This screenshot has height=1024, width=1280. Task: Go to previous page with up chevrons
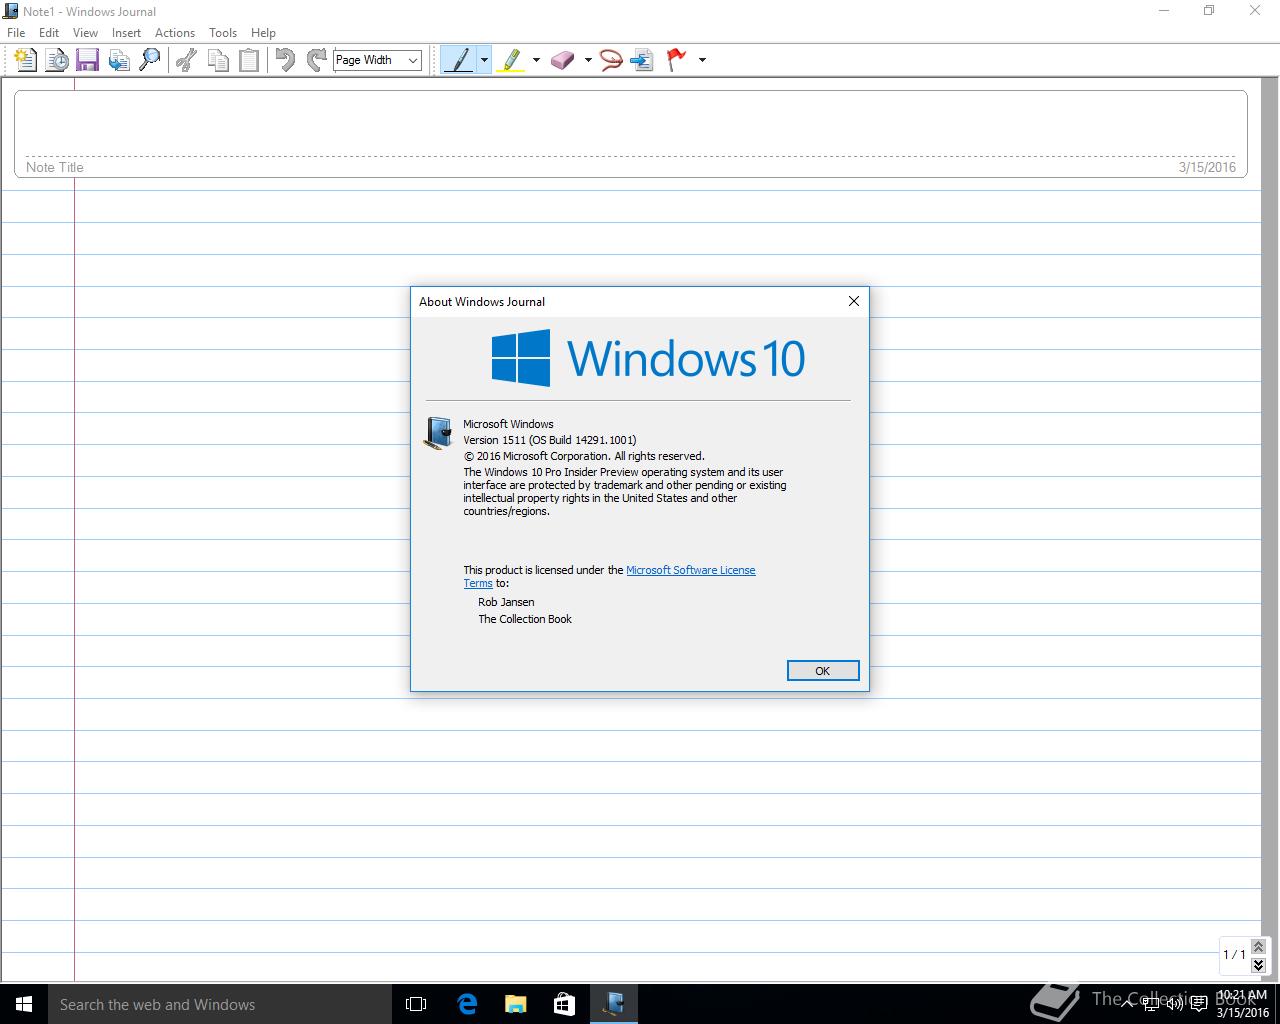pos(1259,946)
